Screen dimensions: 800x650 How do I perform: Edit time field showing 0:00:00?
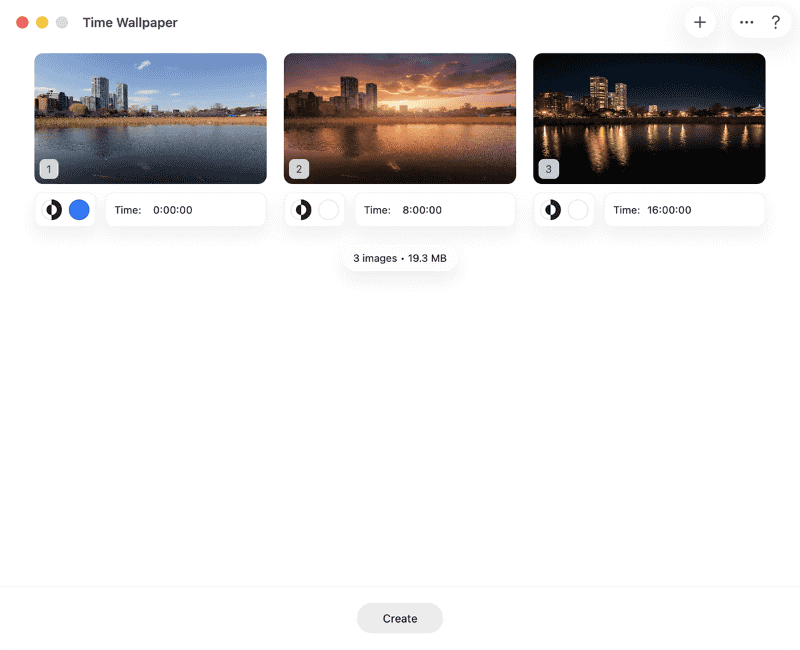point(186,210)
